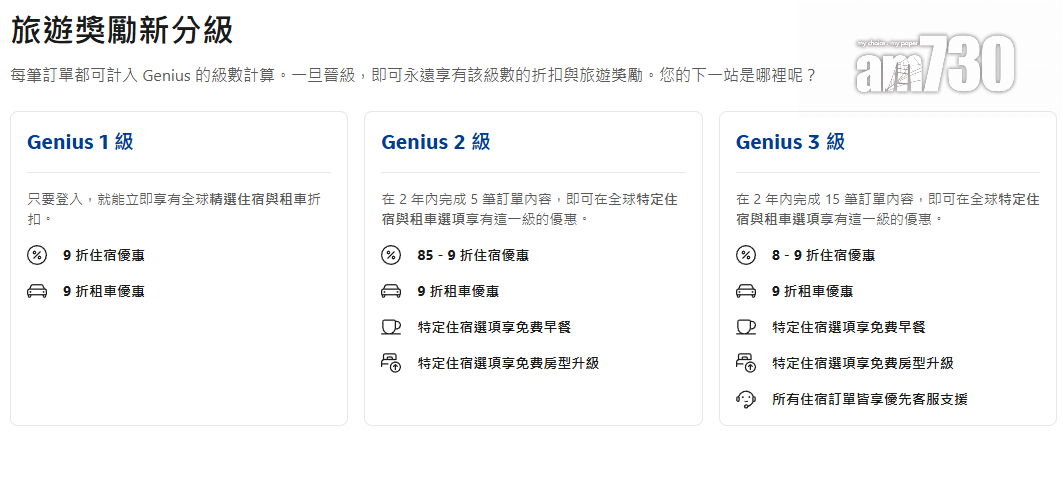Screen dimensions: 1063x500
Task: Click the breakfast cup icon in Genius 2 card
Action: pos(391,327)
